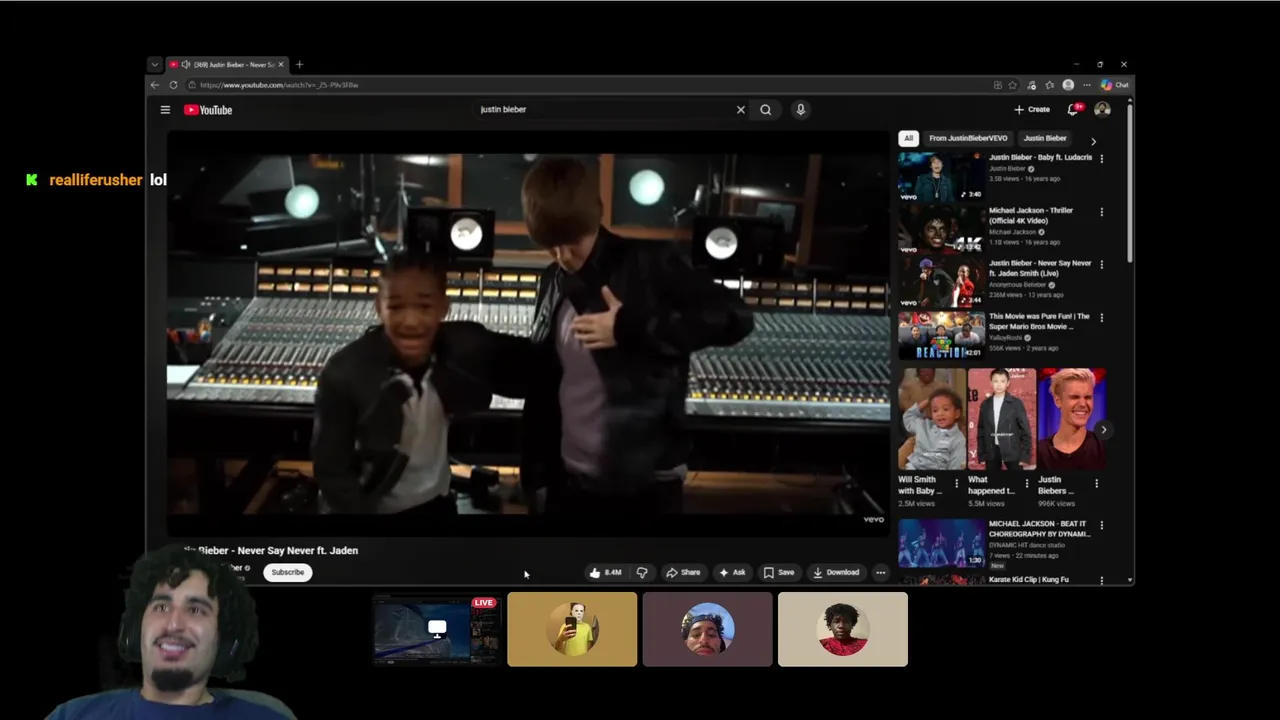Click the magnifier search button
This screenshot has height=720, width=1280.
coord(766,110)
